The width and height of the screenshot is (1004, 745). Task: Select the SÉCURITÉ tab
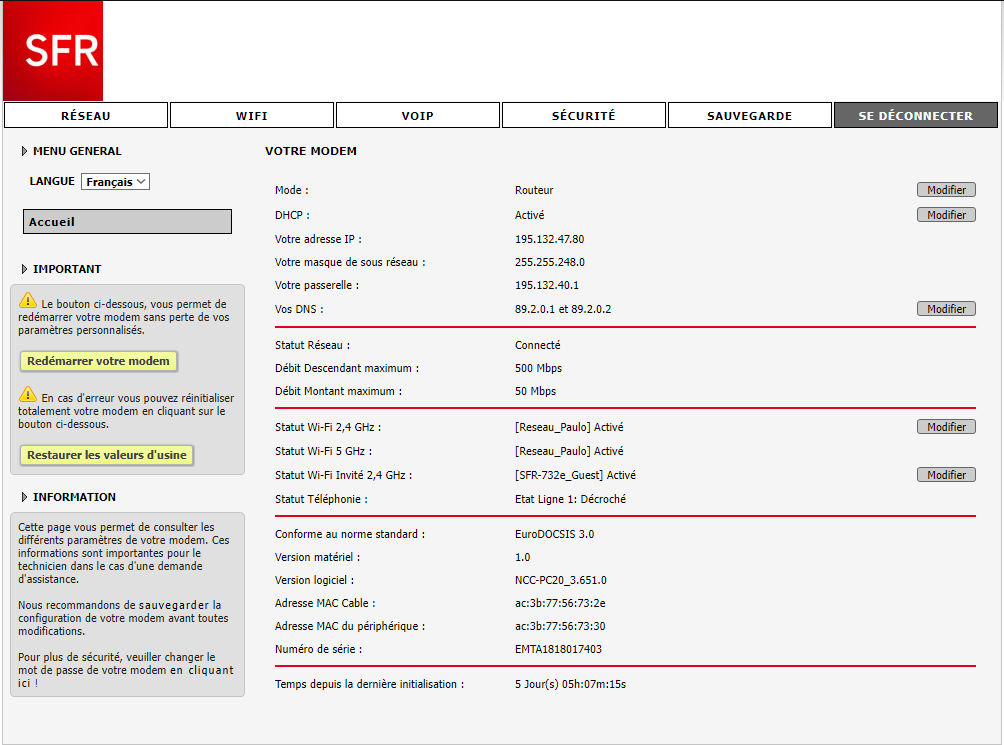584,116
